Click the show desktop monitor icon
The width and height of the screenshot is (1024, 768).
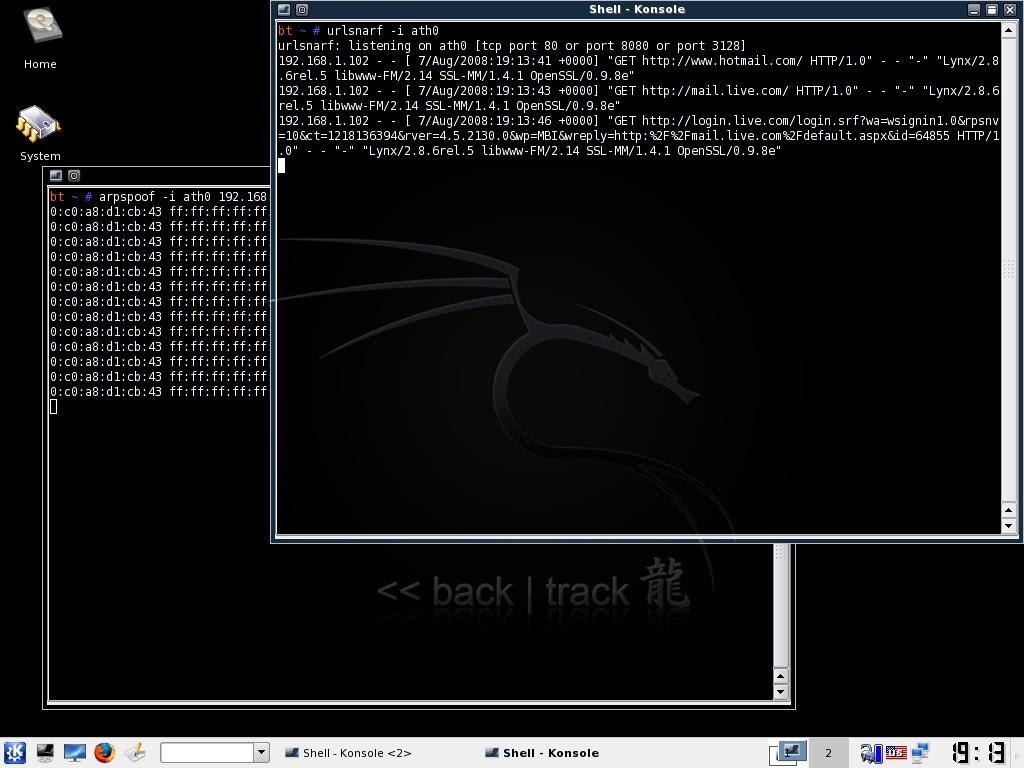point(75,753)
